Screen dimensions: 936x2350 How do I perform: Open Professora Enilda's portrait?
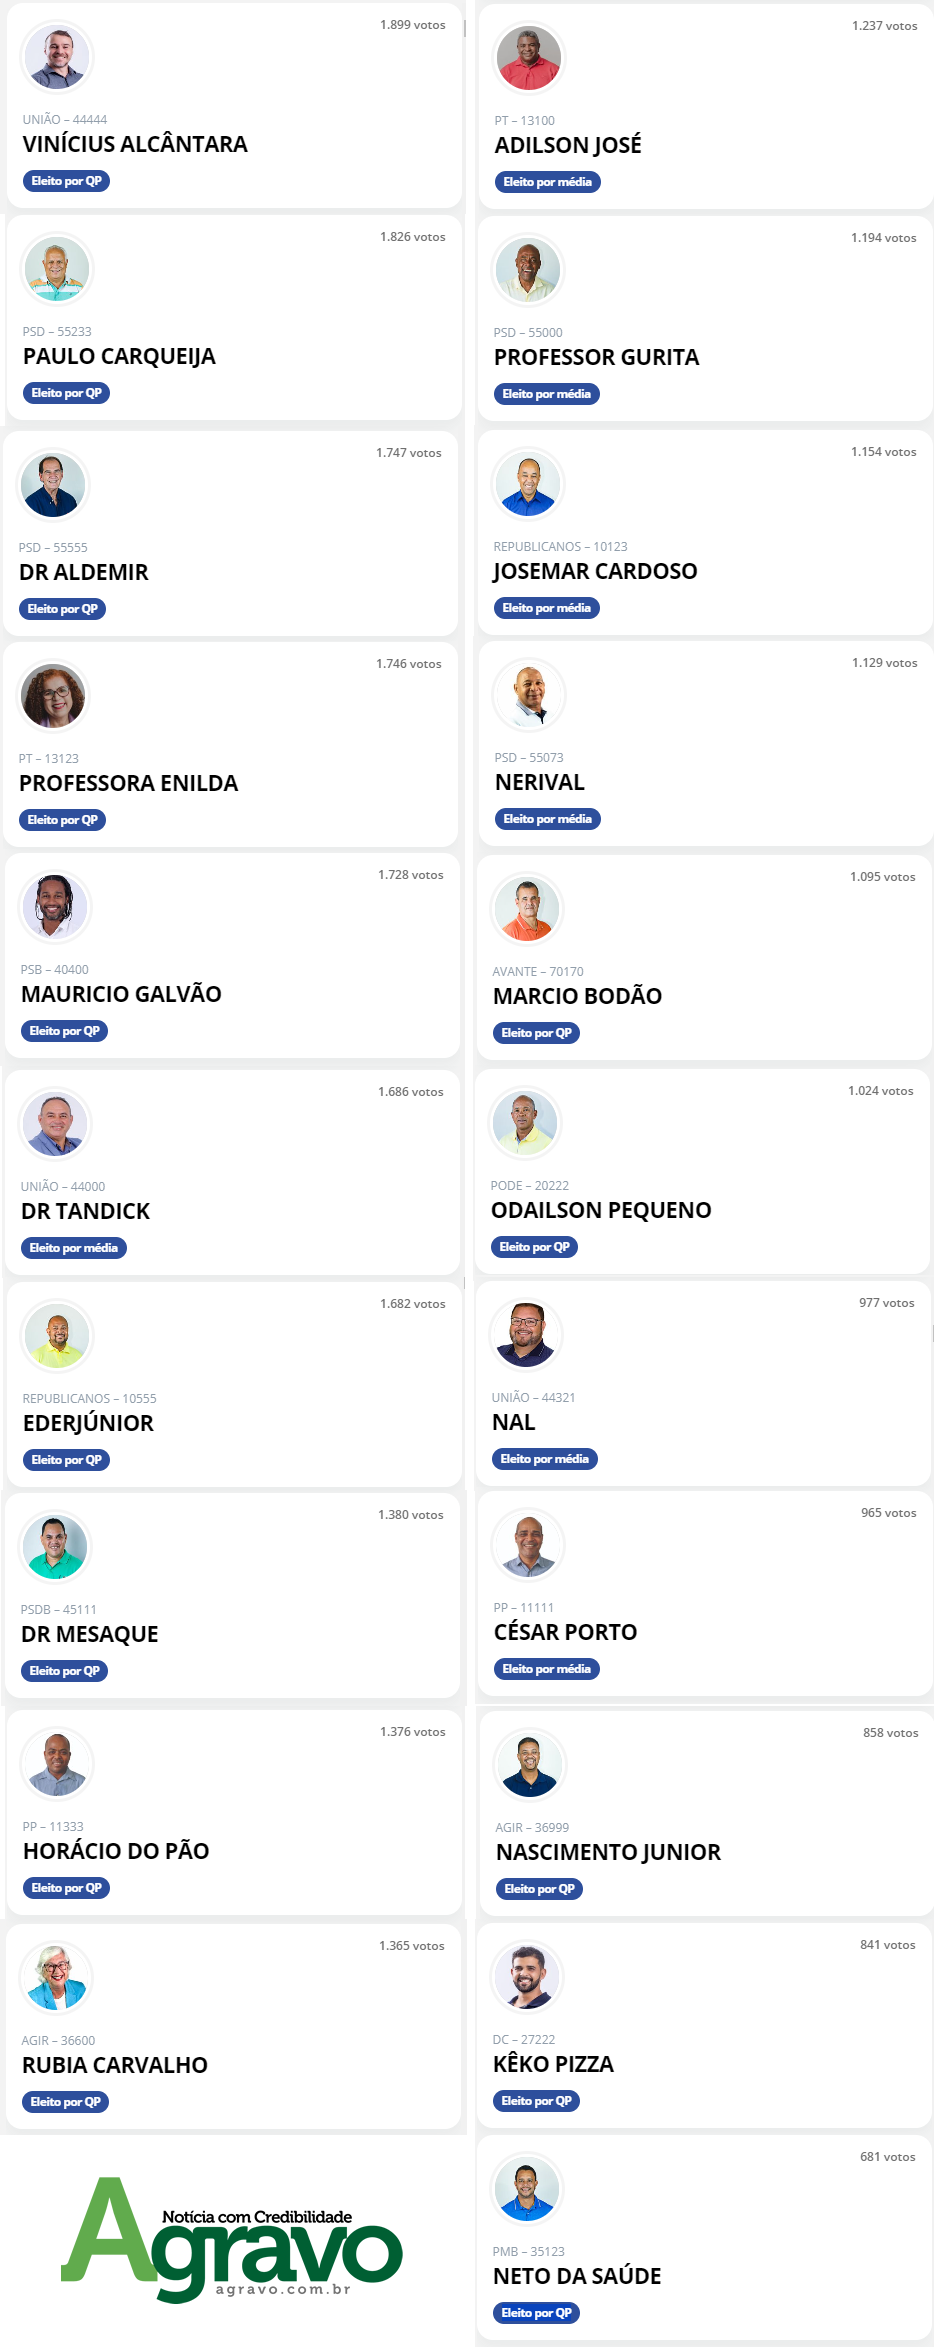pos(53,696)
